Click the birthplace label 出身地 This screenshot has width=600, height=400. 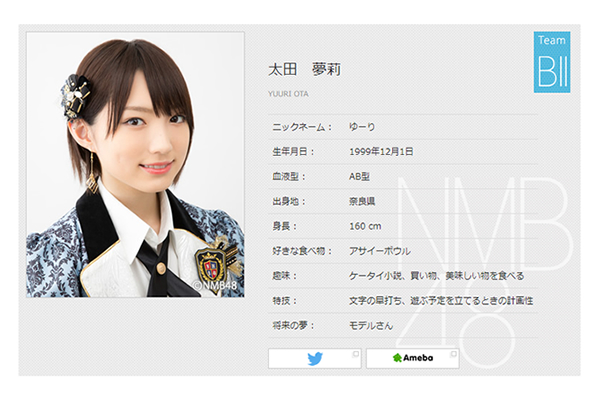point(289,201)
